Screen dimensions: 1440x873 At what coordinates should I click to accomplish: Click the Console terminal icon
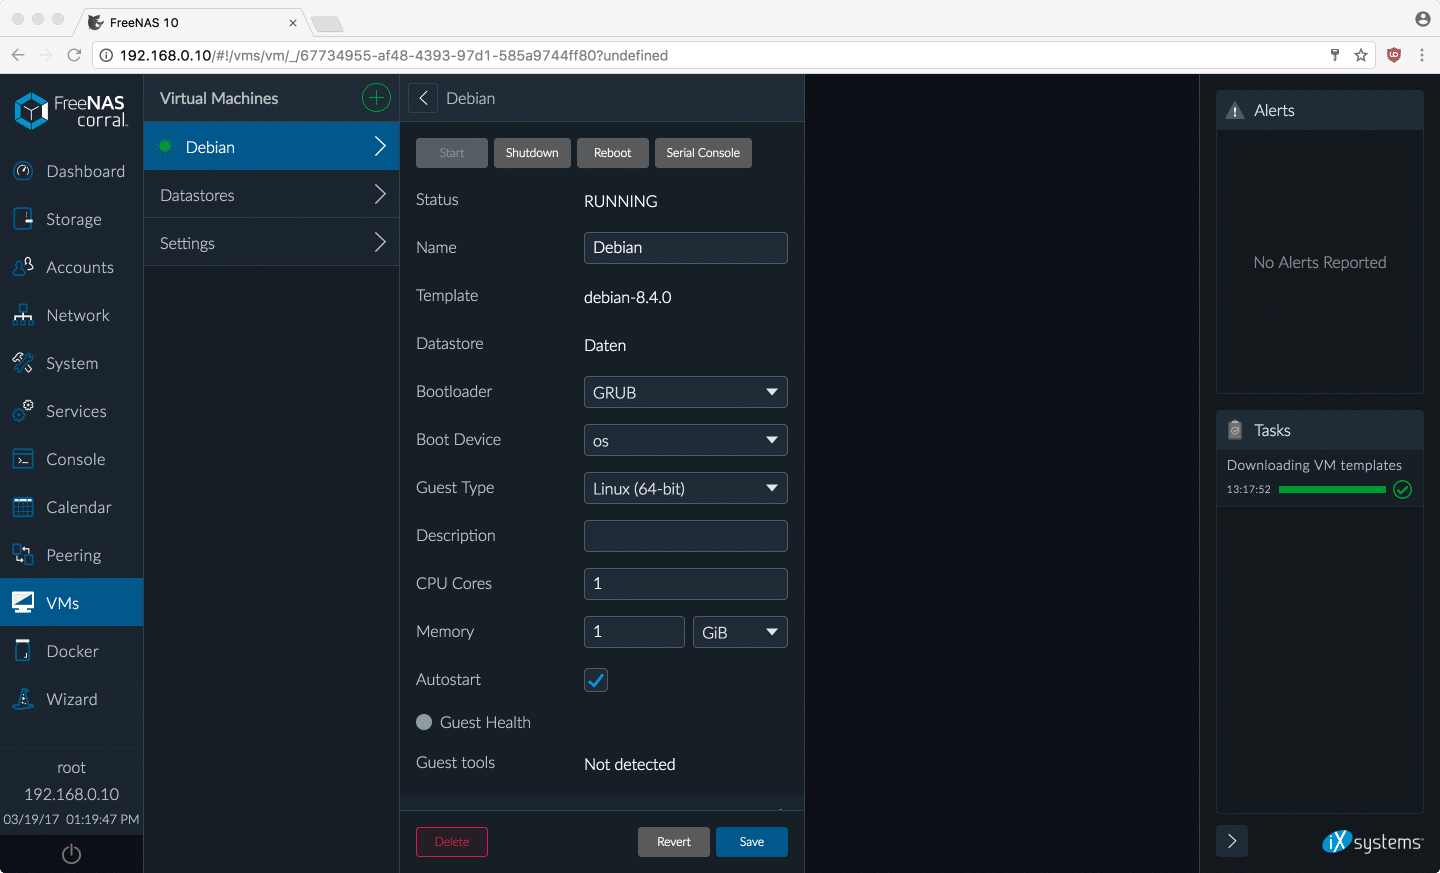pyautogui.click(x=23, y=459)
